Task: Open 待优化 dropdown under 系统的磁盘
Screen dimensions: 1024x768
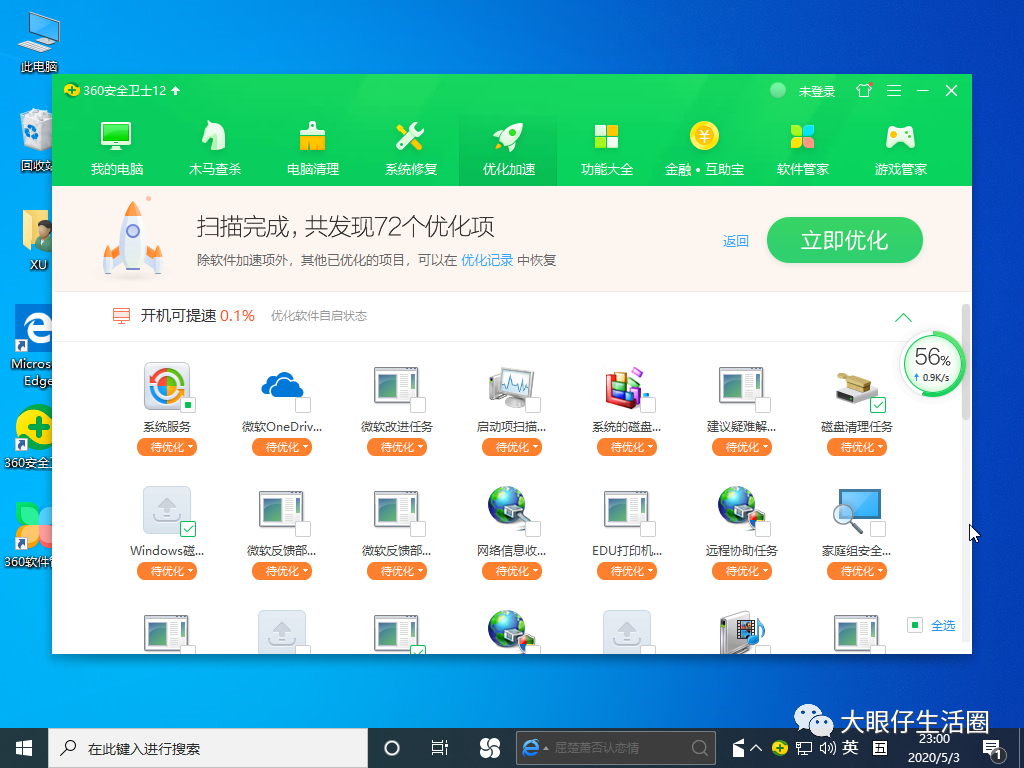Action: point(627,447)
